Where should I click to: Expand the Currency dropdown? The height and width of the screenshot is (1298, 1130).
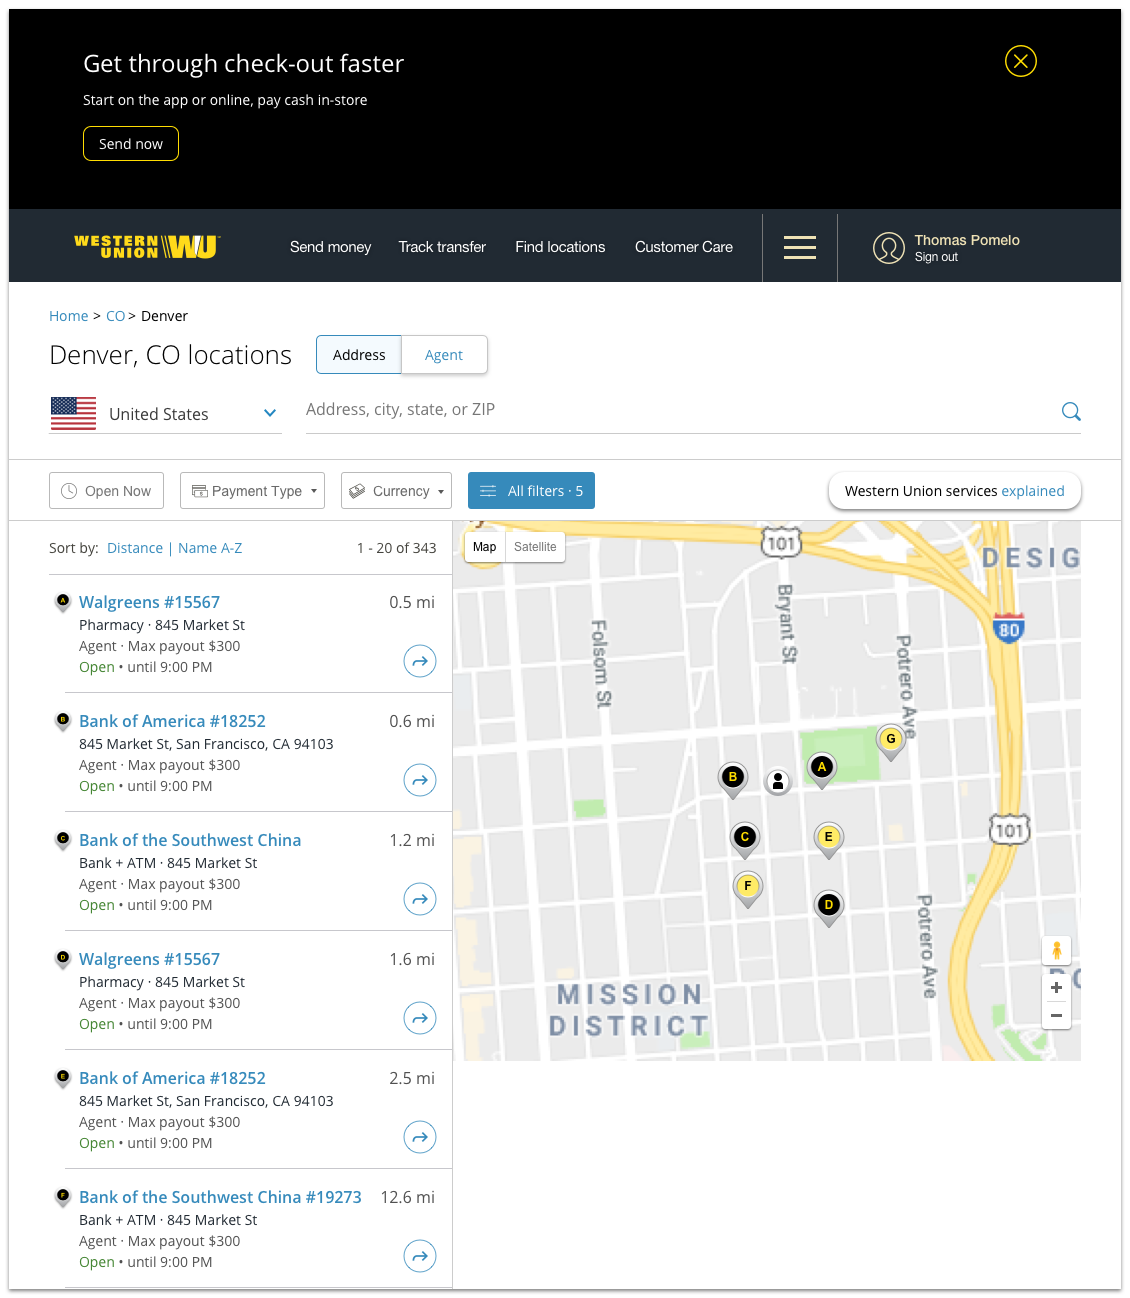[x=396, y=490]
